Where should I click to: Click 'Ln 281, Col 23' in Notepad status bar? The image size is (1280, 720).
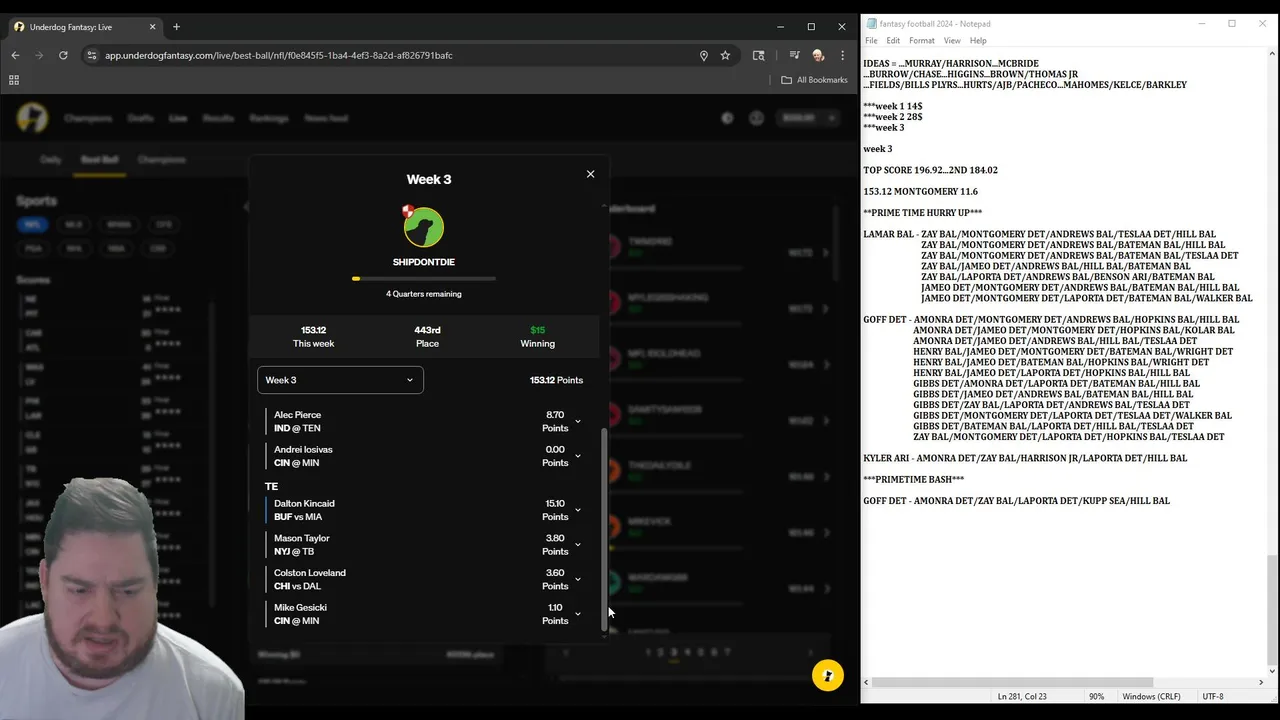(x=1022, y=696)
